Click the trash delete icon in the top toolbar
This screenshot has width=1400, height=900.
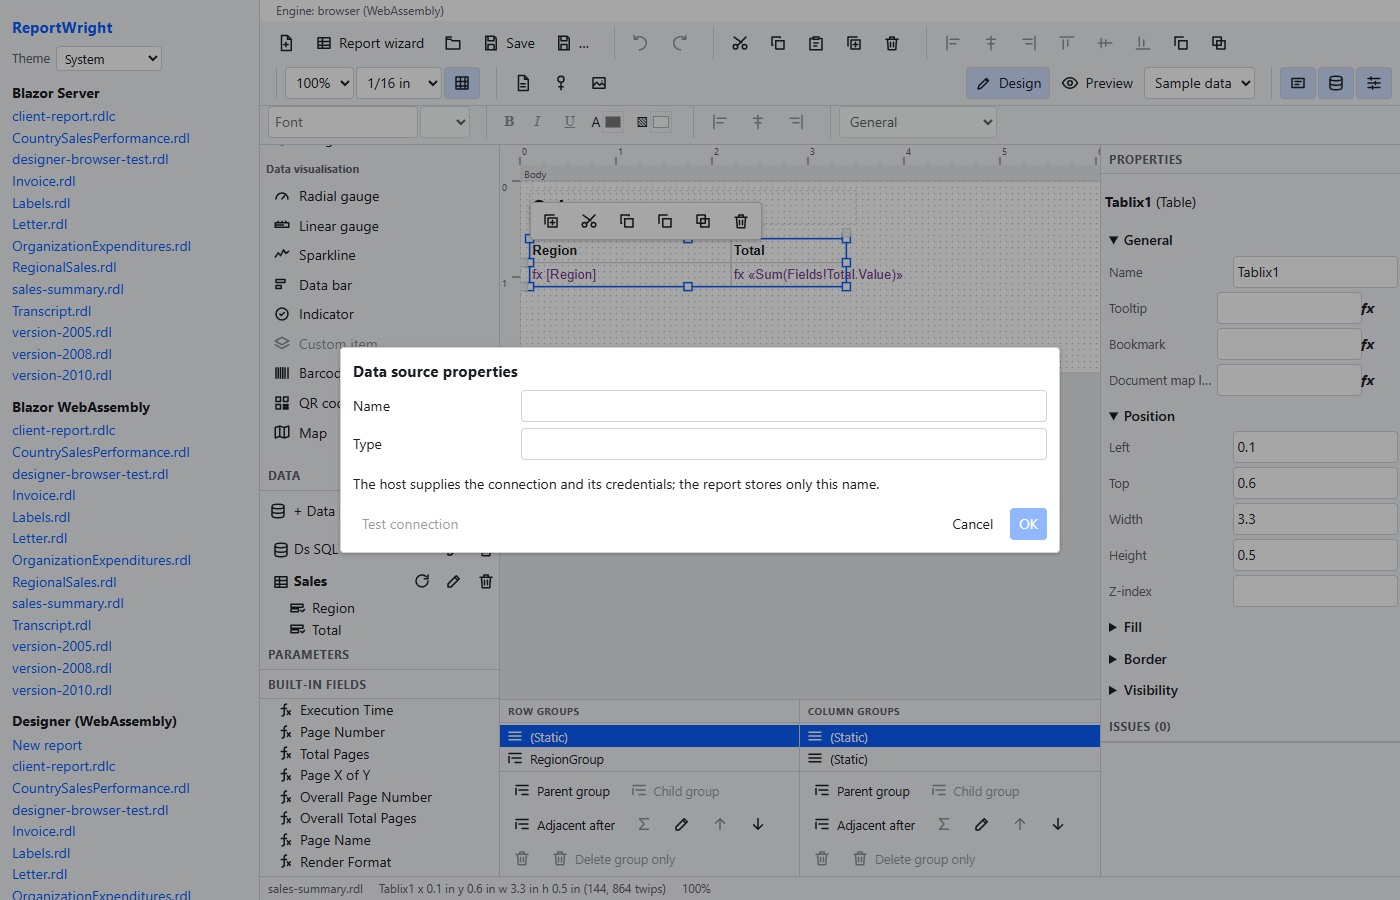[x=892, y=43]
